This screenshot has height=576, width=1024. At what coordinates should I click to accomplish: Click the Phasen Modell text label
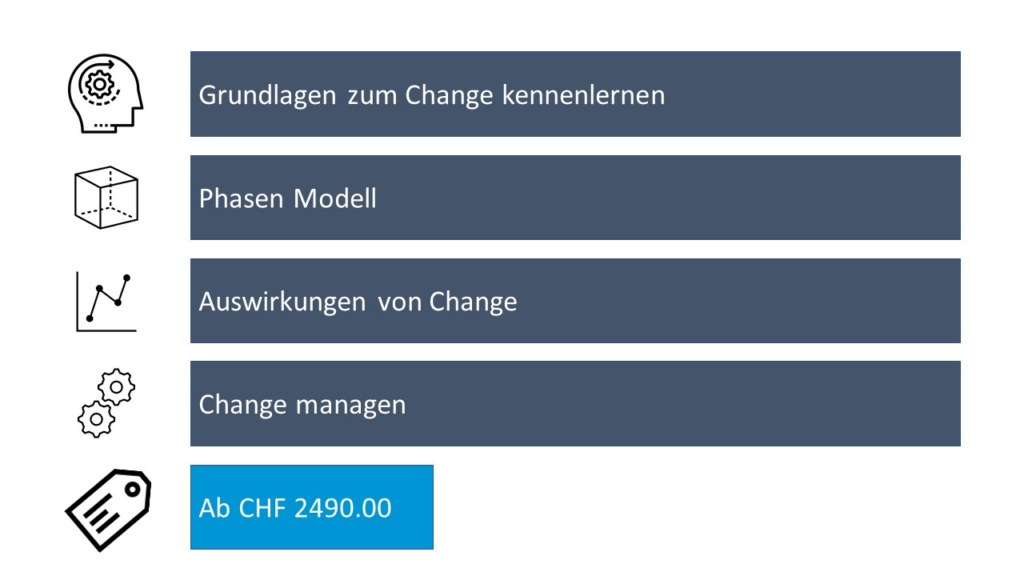287,199
